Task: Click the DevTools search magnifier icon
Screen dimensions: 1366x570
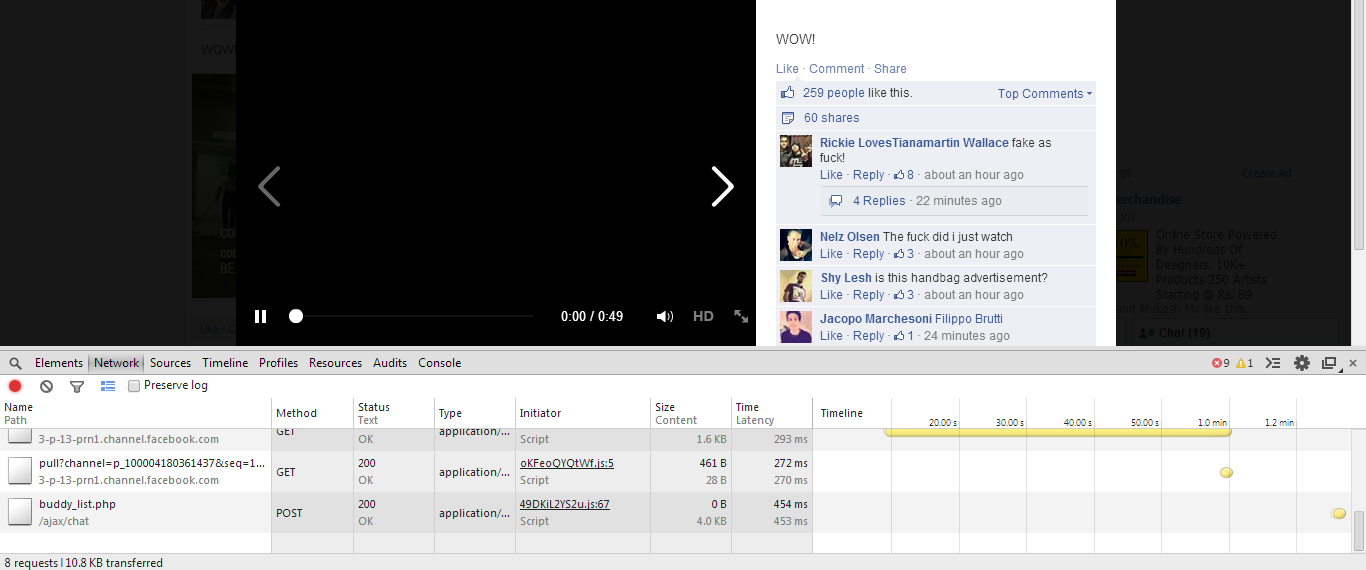Action: pos(16,363)
